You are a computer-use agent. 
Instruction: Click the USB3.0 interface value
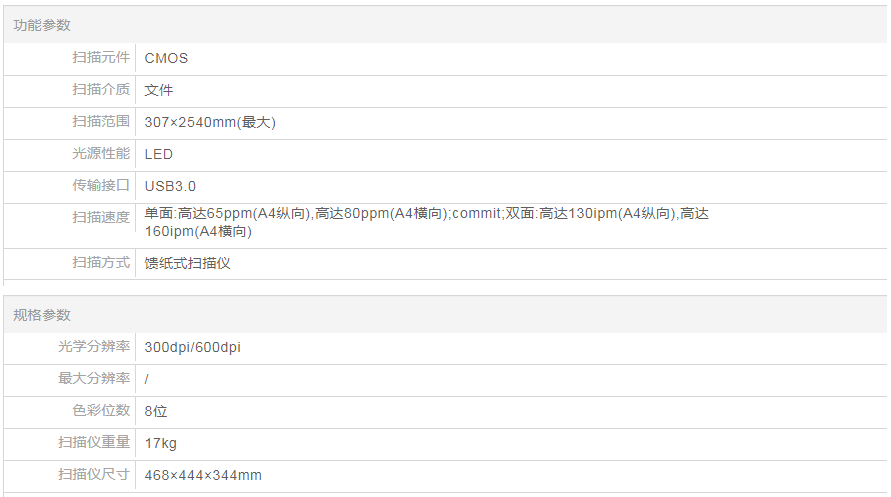click(x=170, y=186)
